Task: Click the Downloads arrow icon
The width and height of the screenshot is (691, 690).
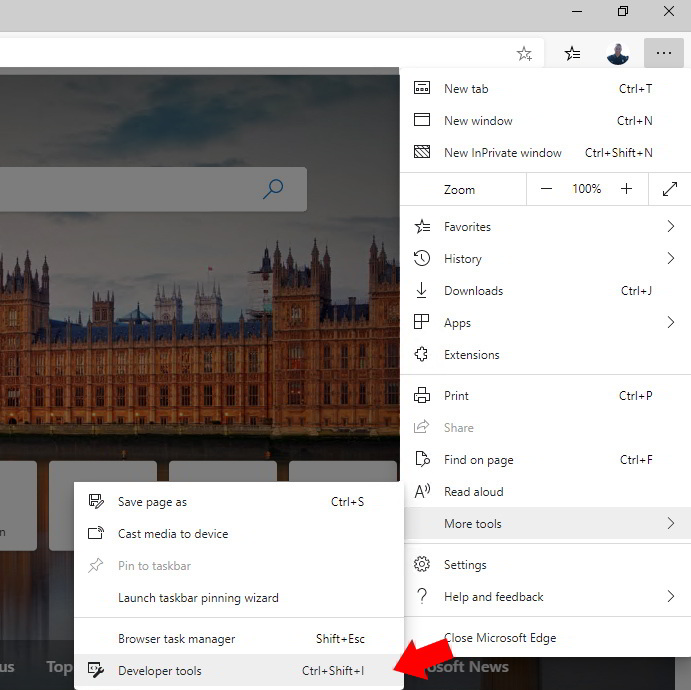Action: pyautogui.click(x=421, y=290)
